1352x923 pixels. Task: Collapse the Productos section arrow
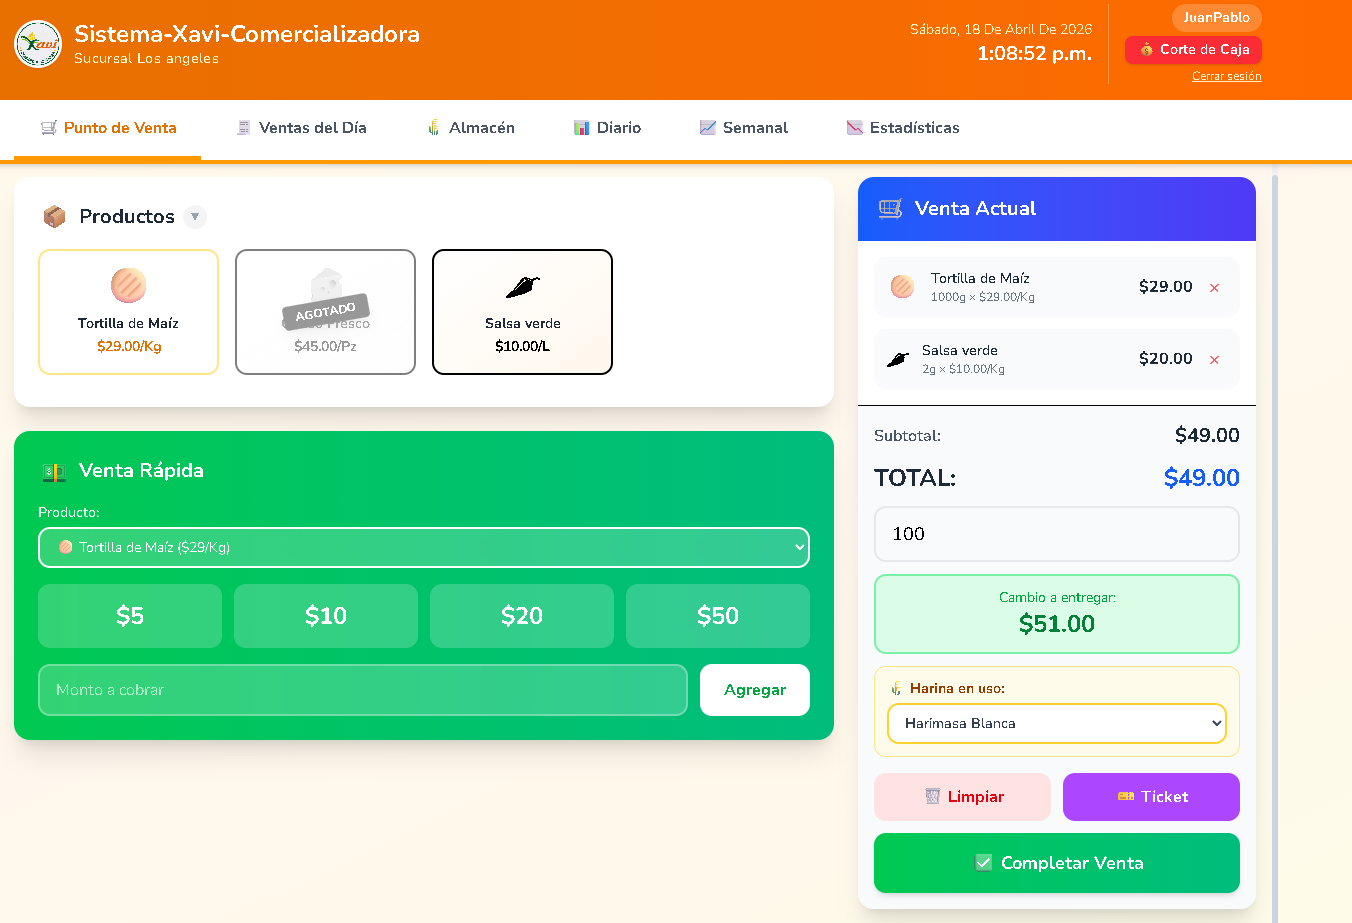195,216
